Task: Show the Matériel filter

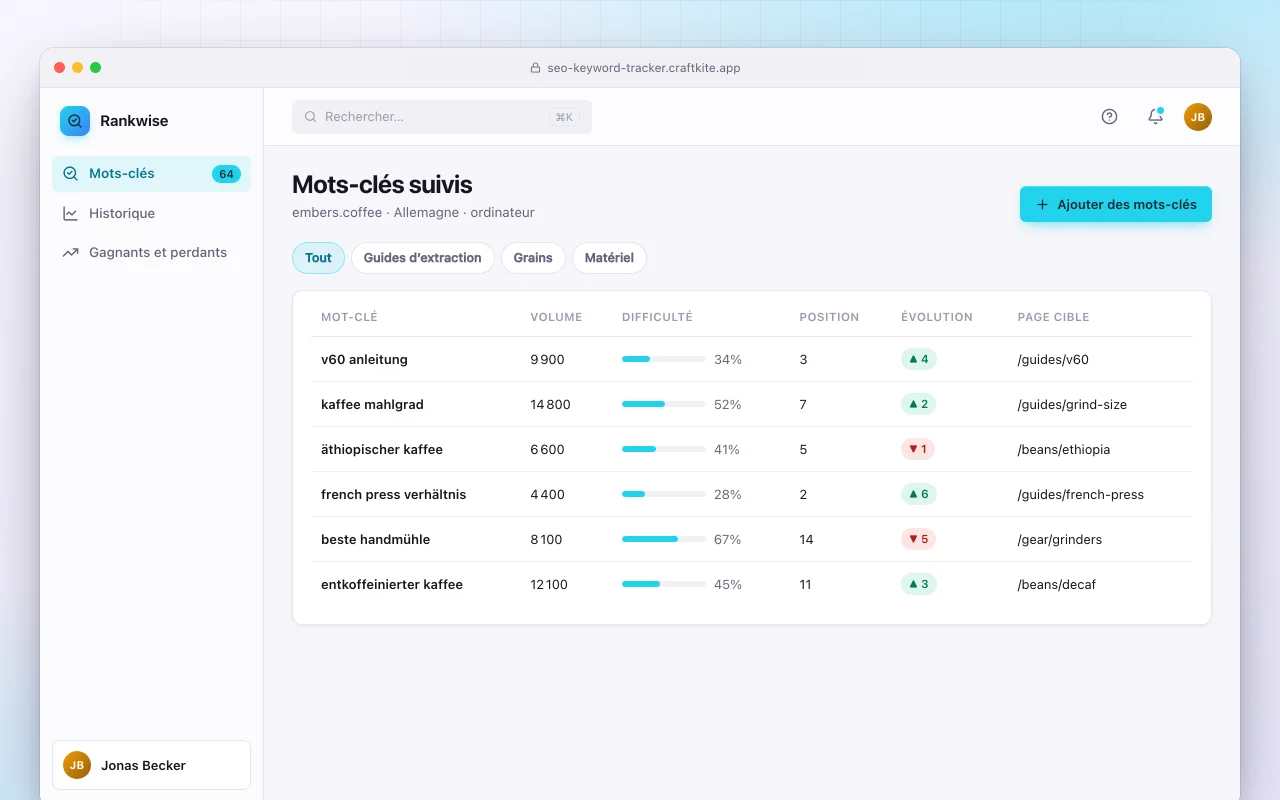Action: click(x=609, y=258)
